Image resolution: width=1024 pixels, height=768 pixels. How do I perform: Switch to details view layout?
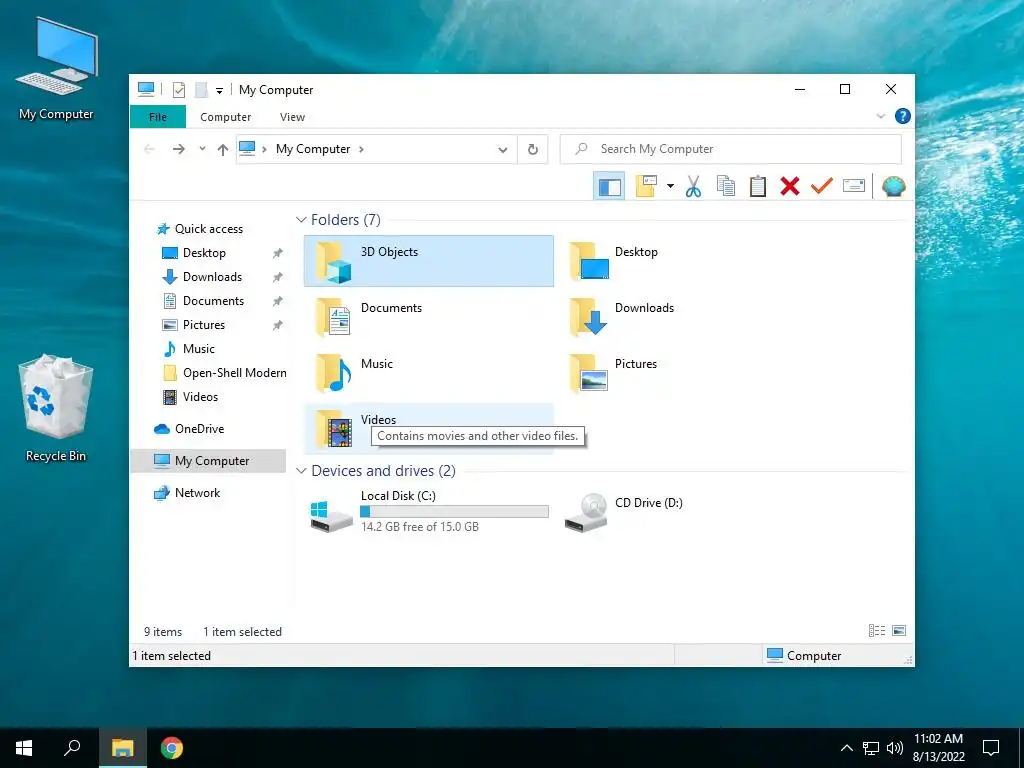(877, 630)
